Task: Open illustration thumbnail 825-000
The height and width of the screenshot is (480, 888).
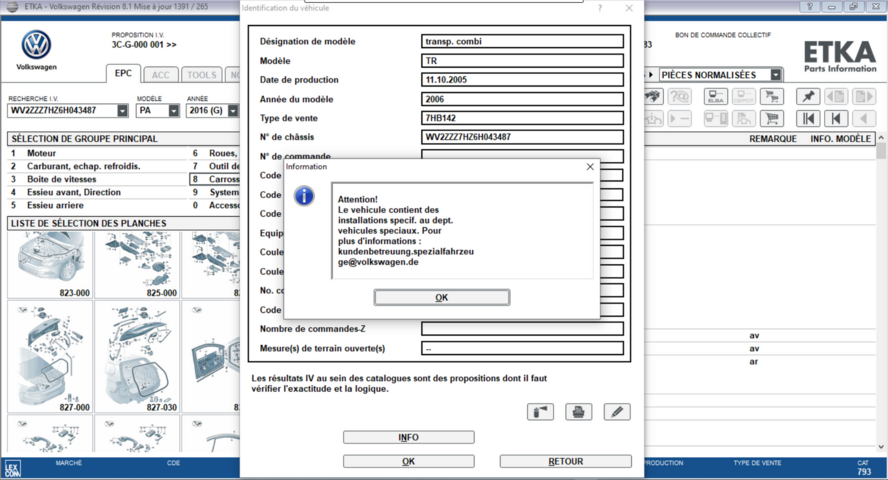Action: pyautogui.click(x=137, y=264)
